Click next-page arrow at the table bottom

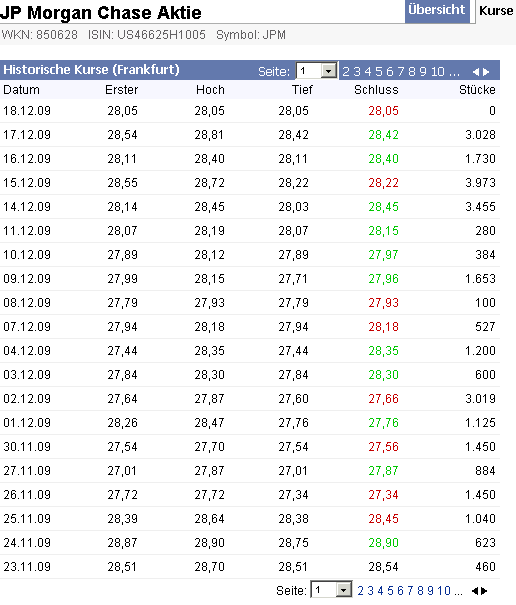484,591
